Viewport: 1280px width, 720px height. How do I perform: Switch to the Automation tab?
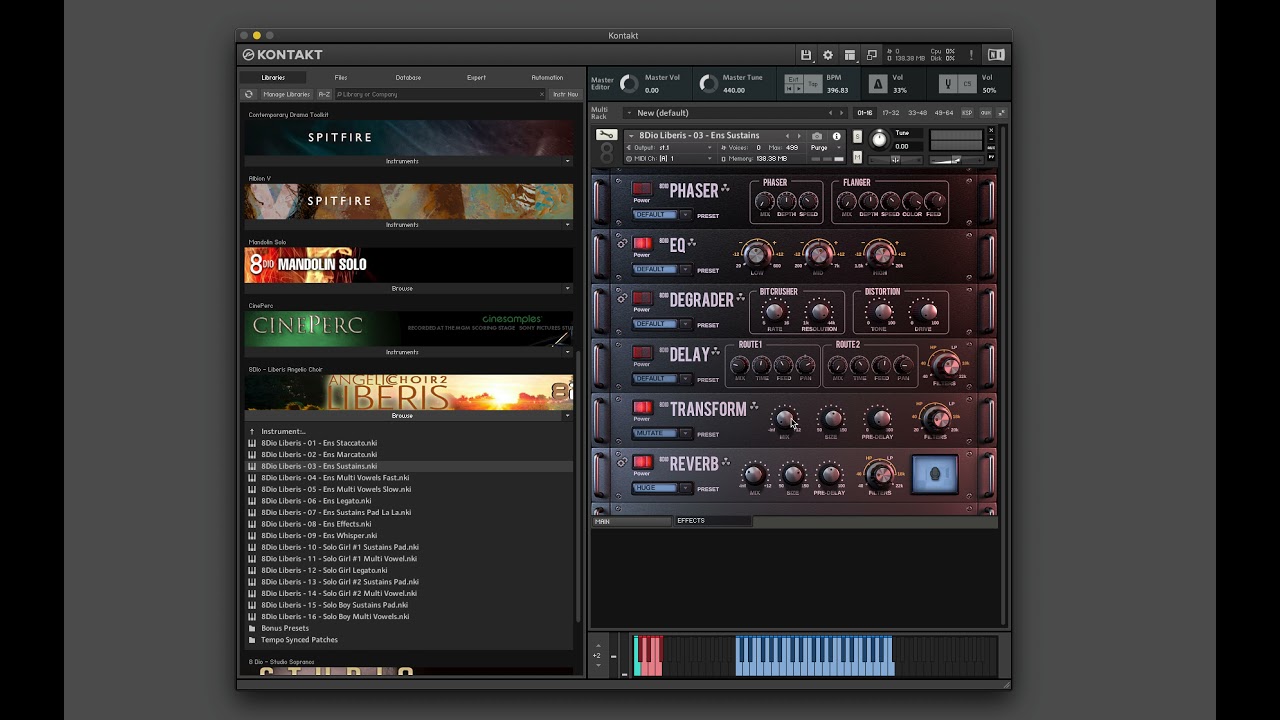[547, 77]
